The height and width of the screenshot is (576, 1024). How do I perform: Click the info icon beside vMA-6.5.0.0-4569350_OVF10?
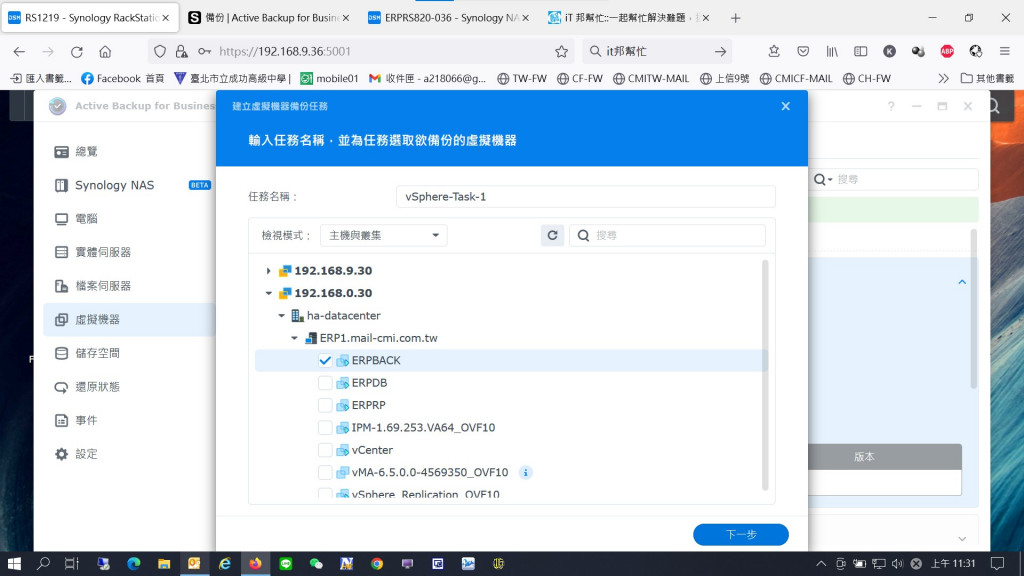(x=526, y=472)
